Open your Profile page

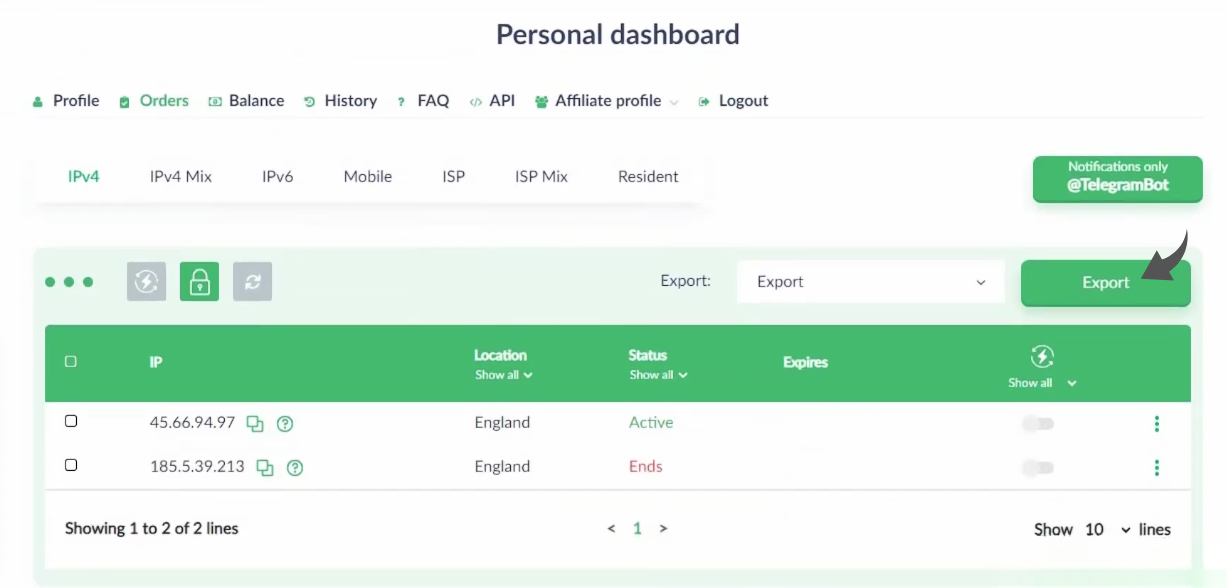[74, 100]
